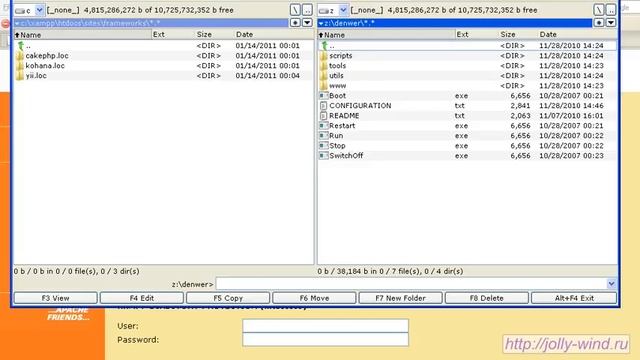
Task: Select the CONFIGURATION txt file icon
Action: click(x=324, y=106)
